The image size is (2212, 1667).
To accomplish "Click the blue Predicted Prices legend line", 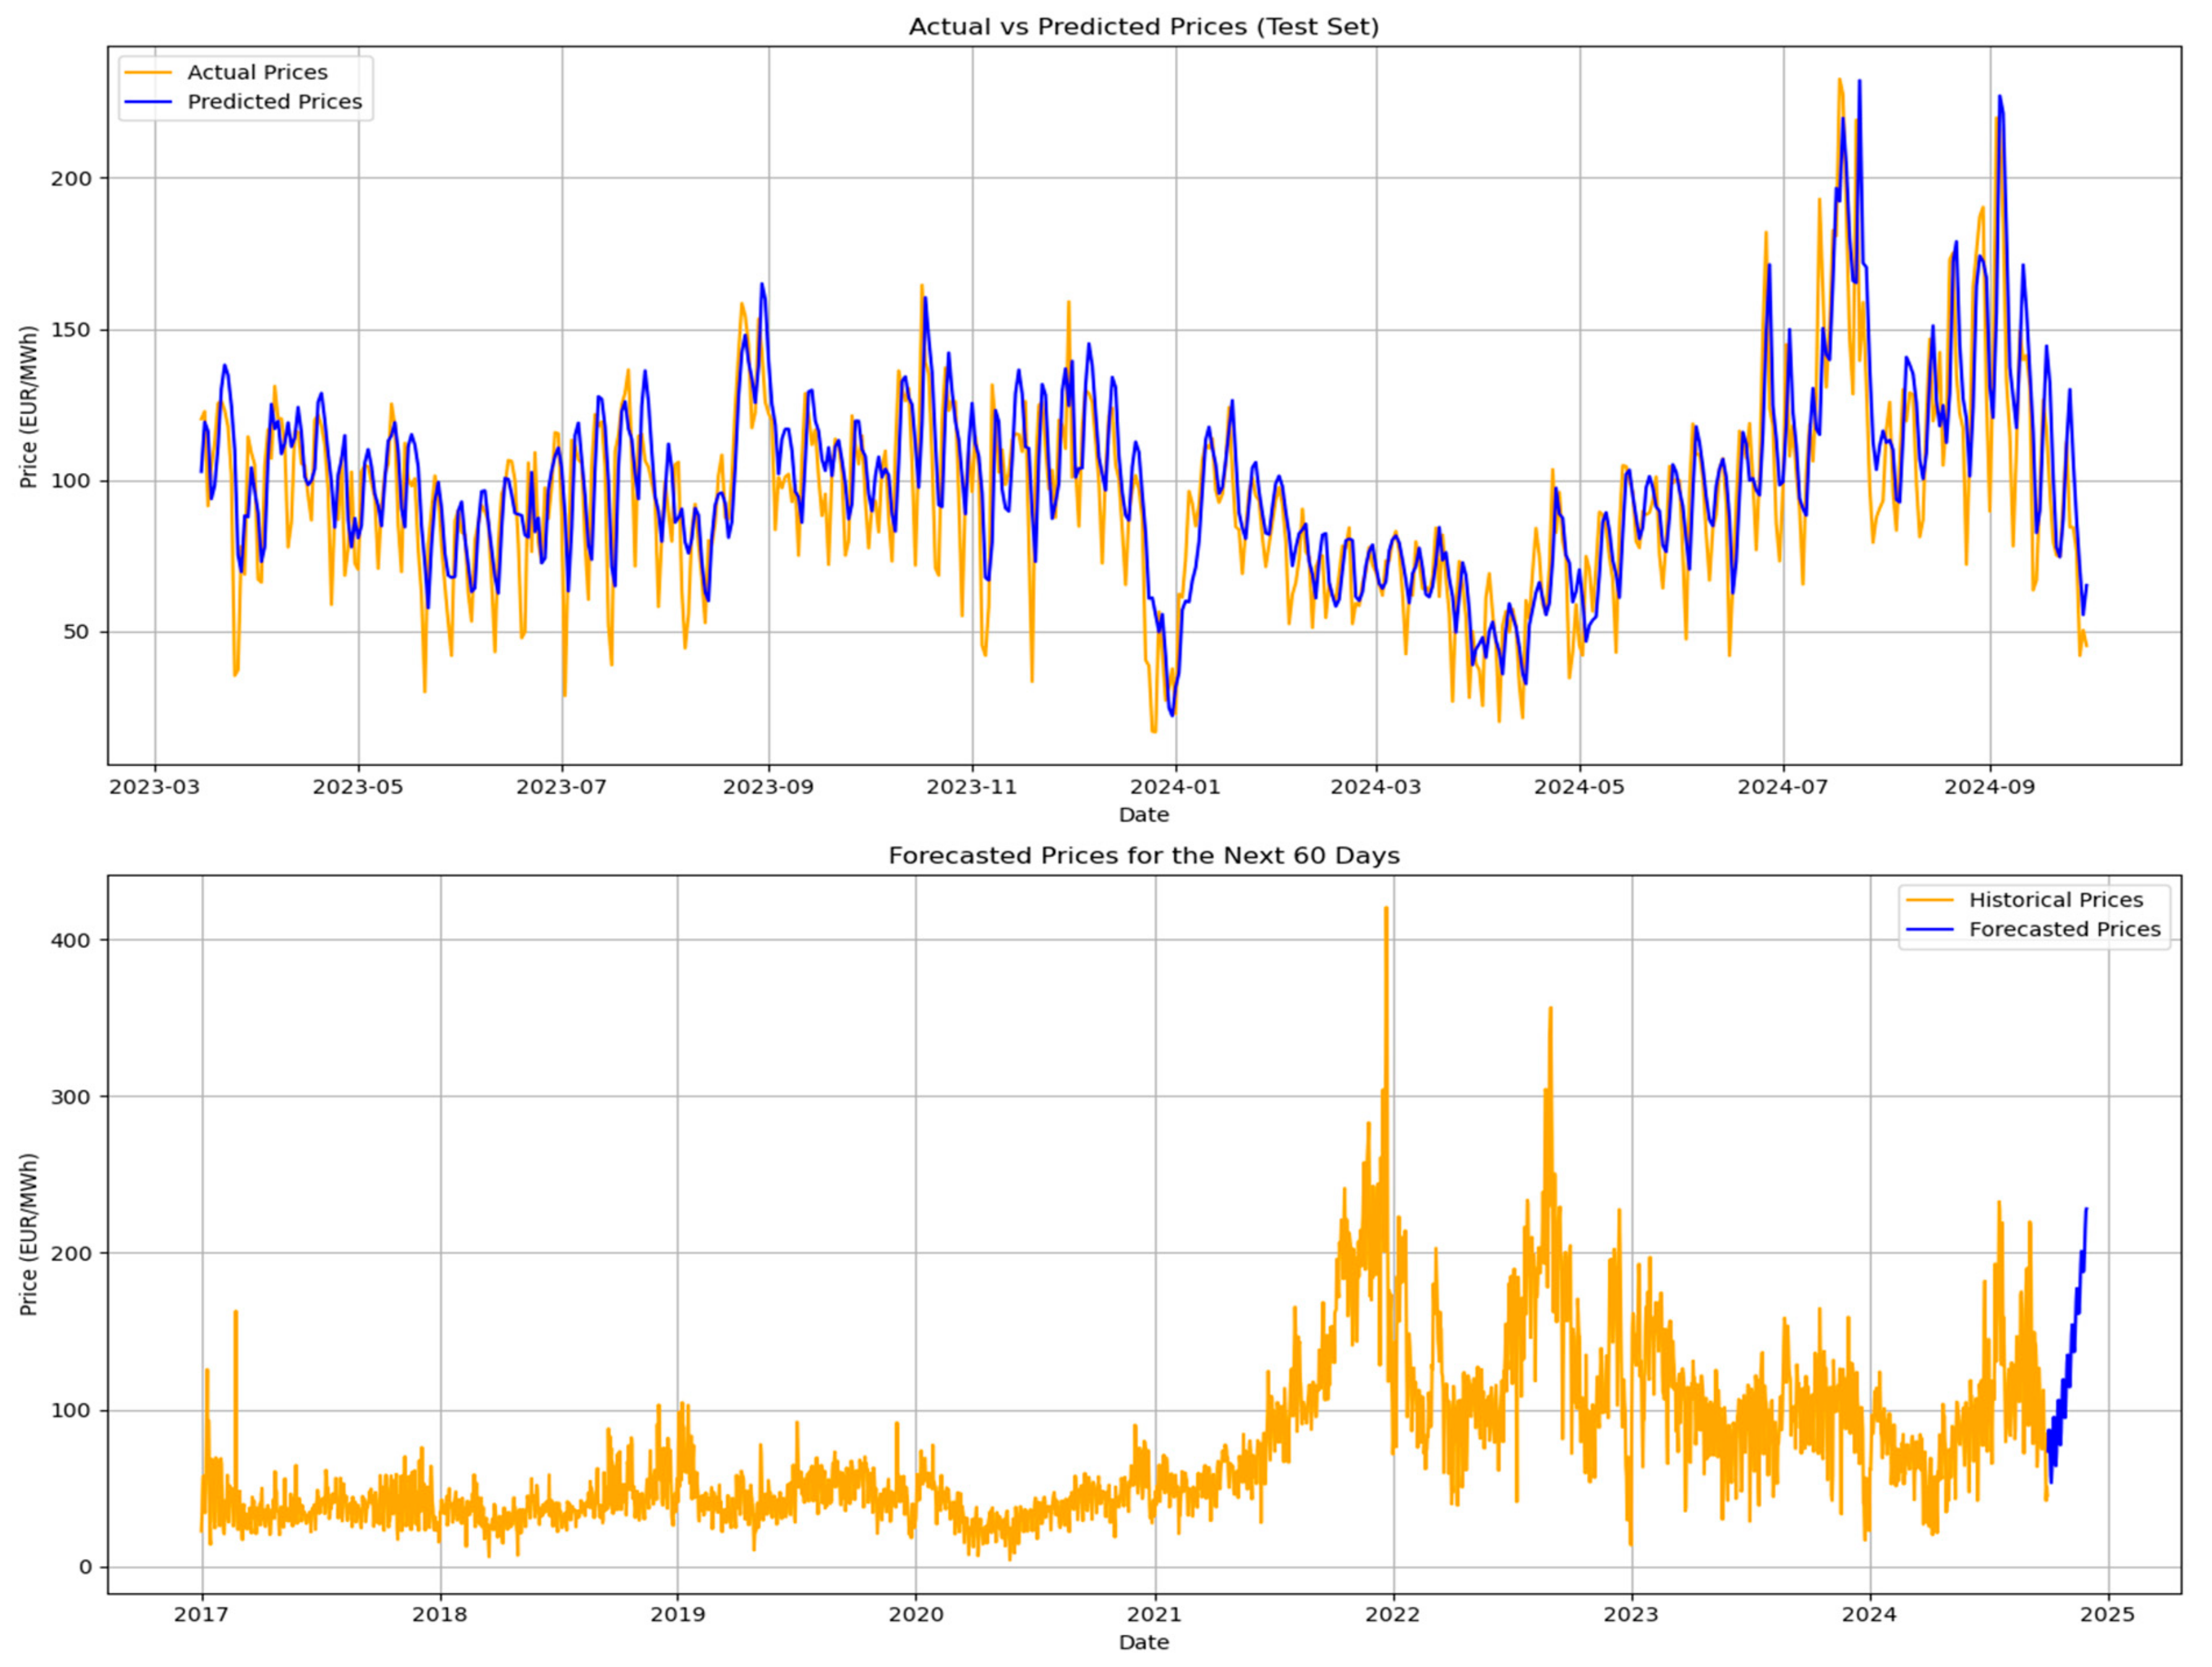I will point(150,102).
